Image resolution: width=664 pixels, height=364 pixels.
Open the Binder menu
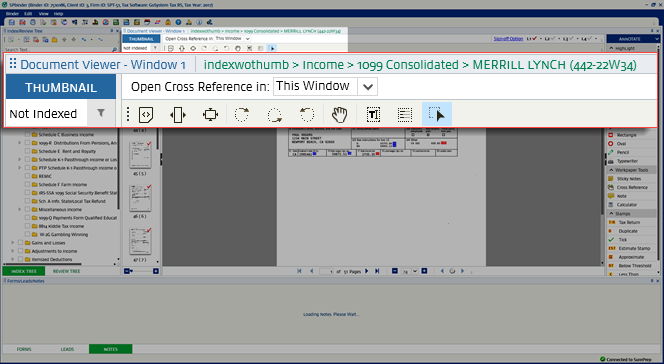(12, 14)
